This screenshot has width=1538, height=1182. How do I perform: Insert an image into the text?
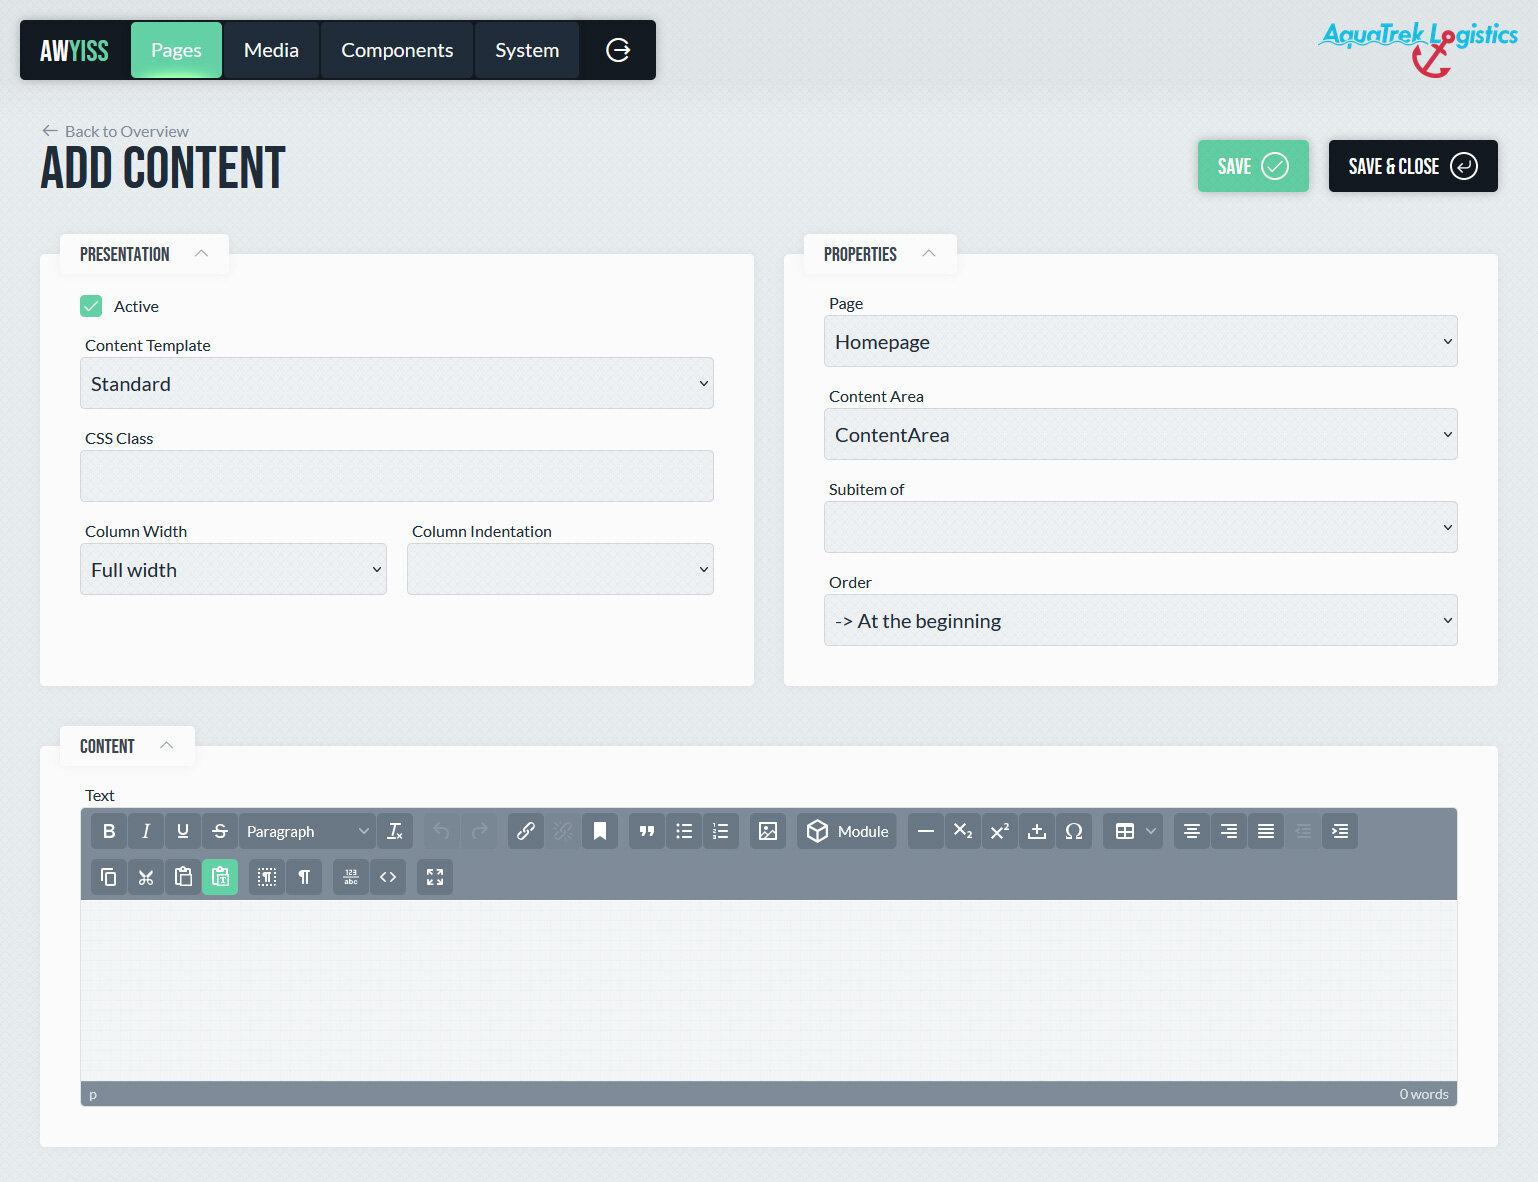768,831
